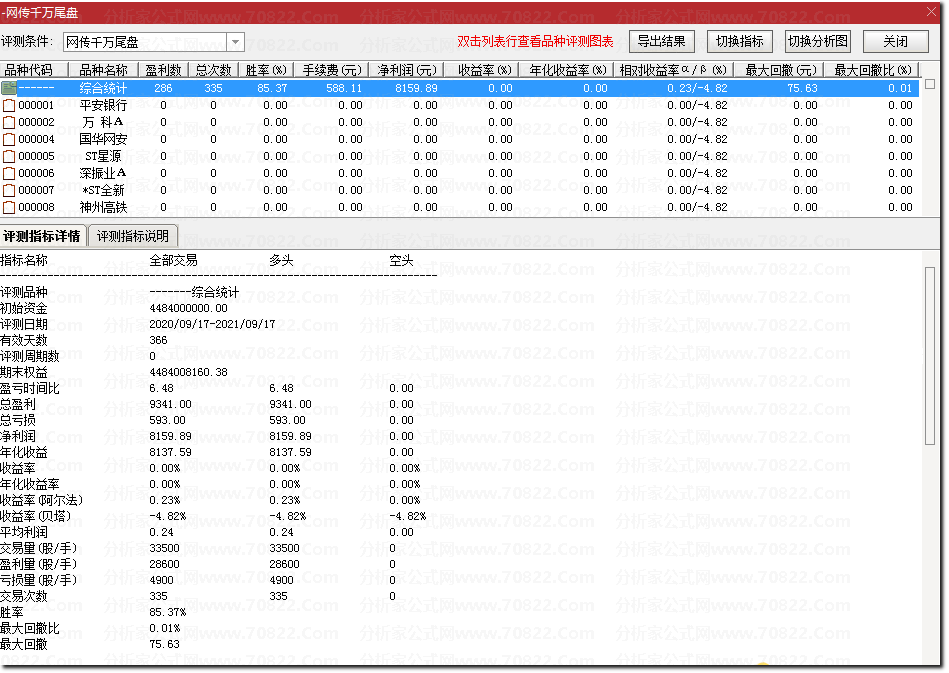949x673 pixels.
Task: Sort by 最大回撤比(%) column header
Action: point(873,70)
